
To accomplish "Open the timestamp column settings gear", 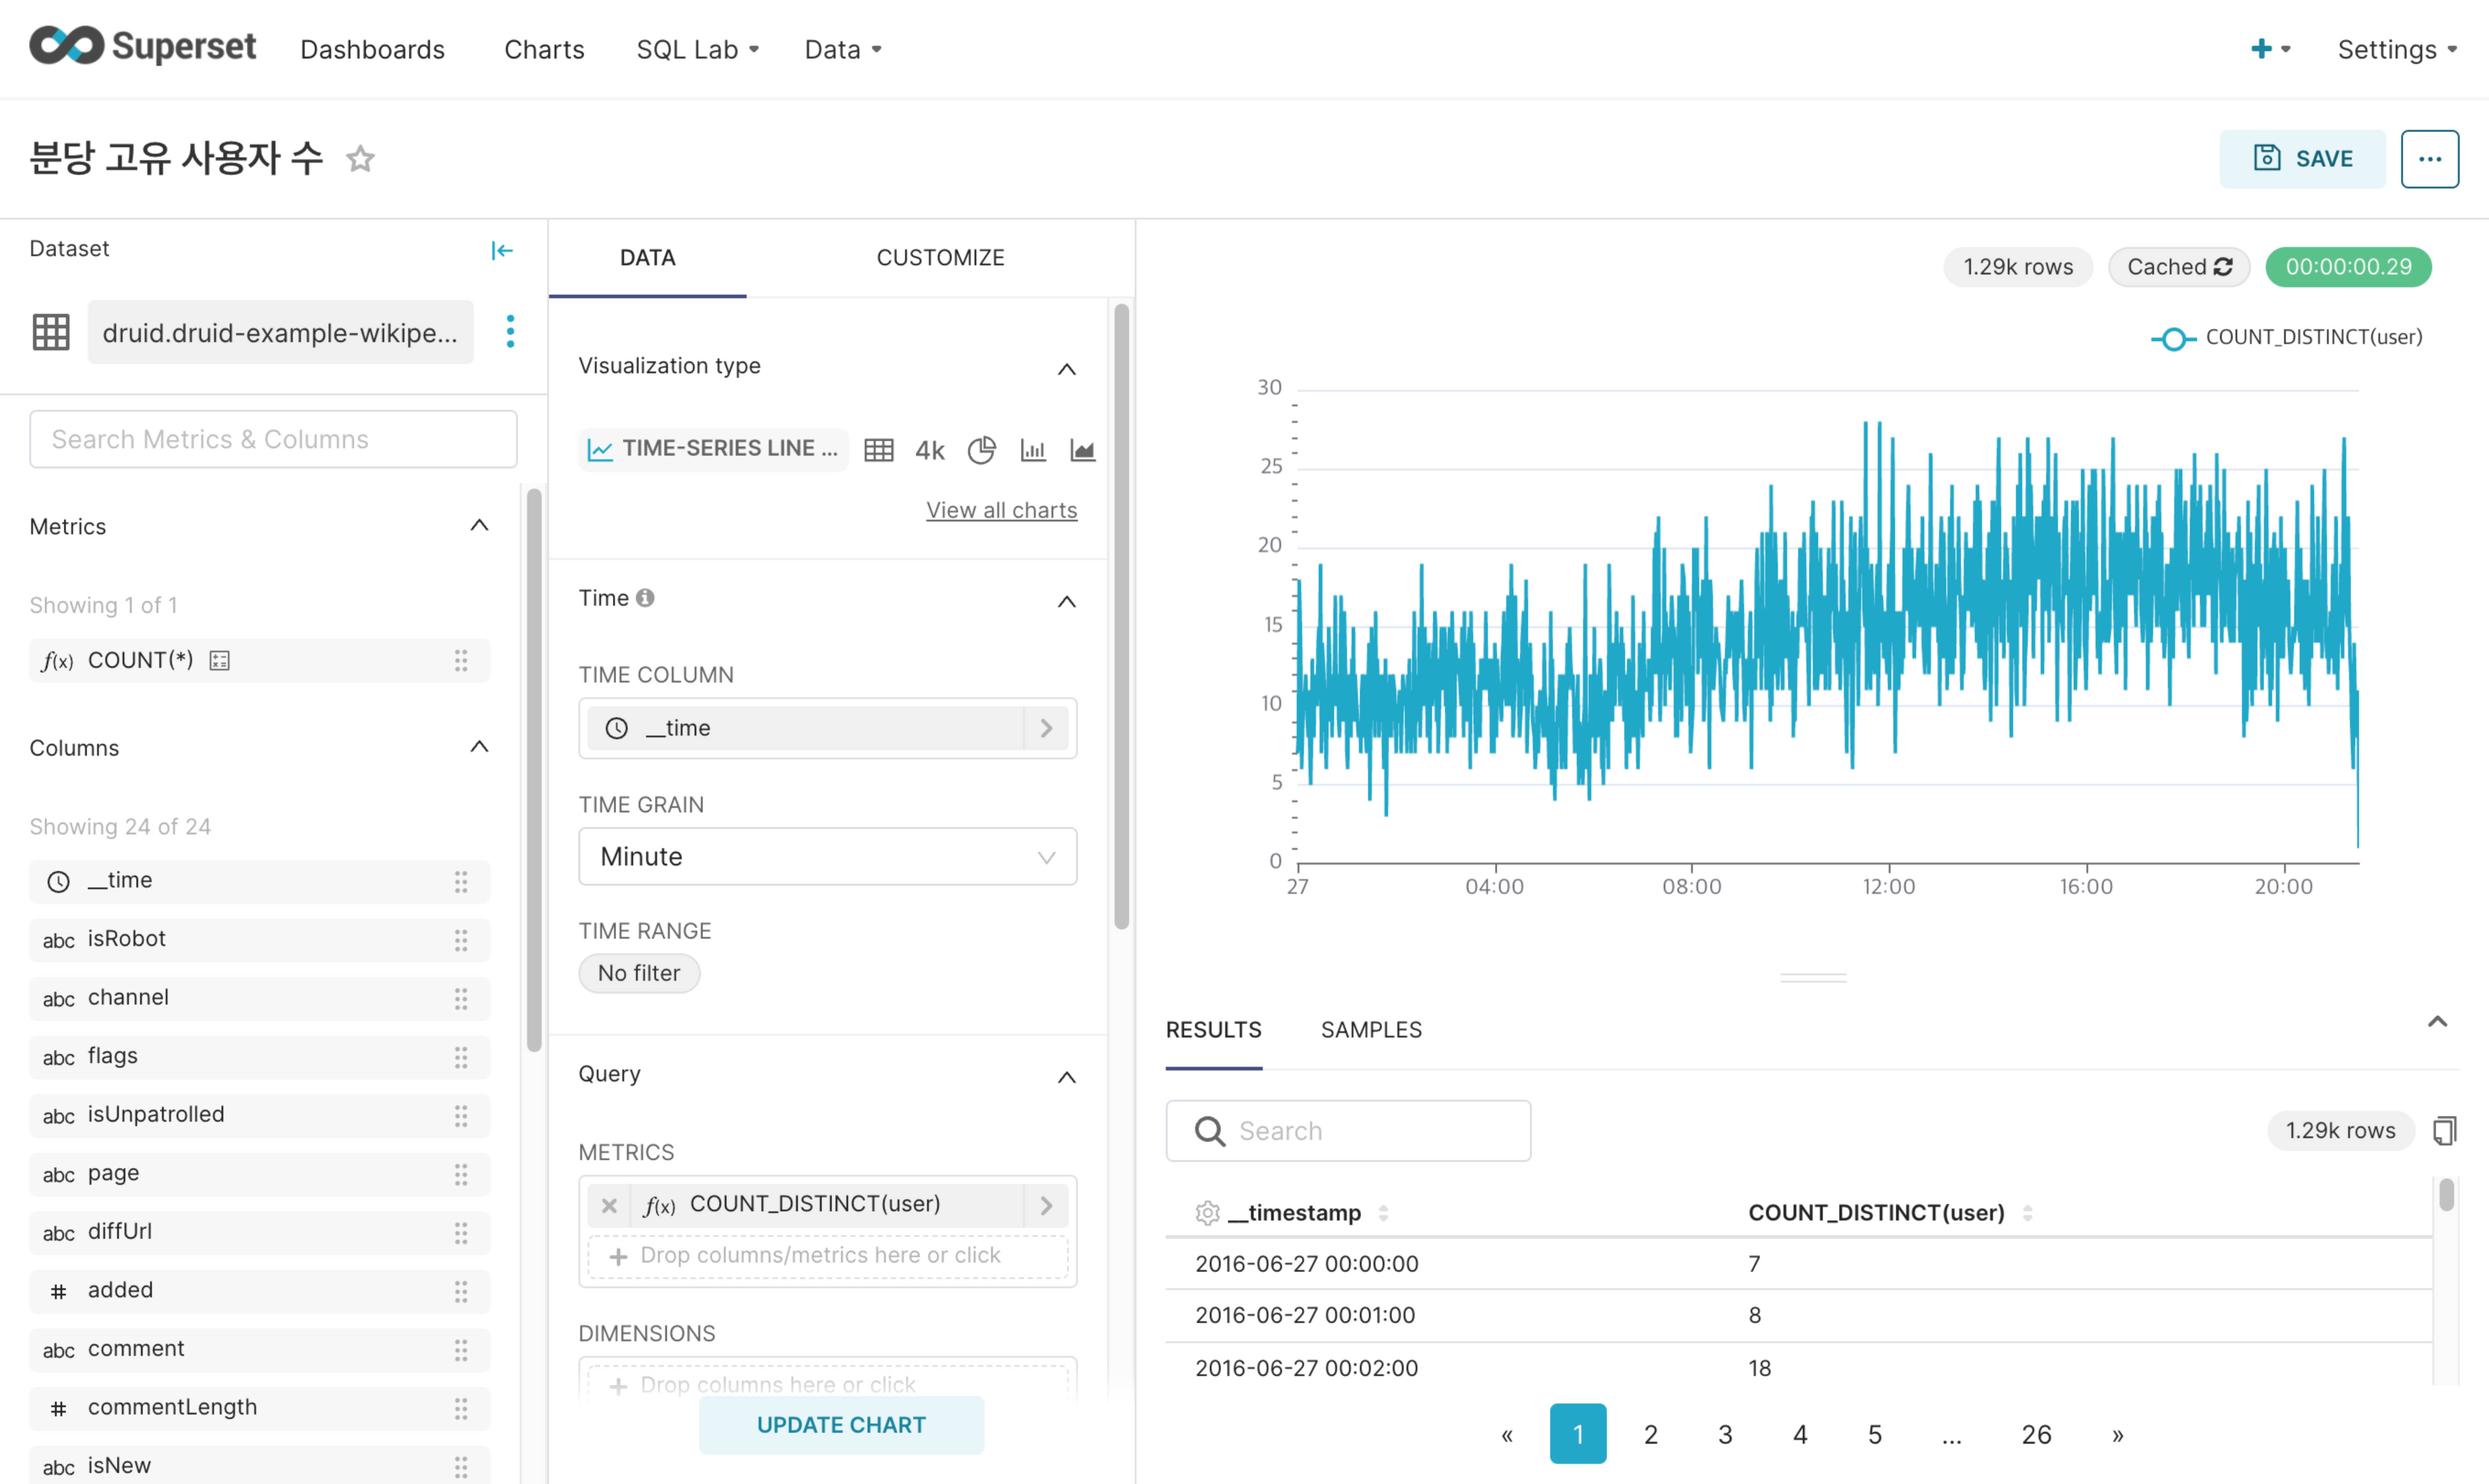I will [1207, 1213].
